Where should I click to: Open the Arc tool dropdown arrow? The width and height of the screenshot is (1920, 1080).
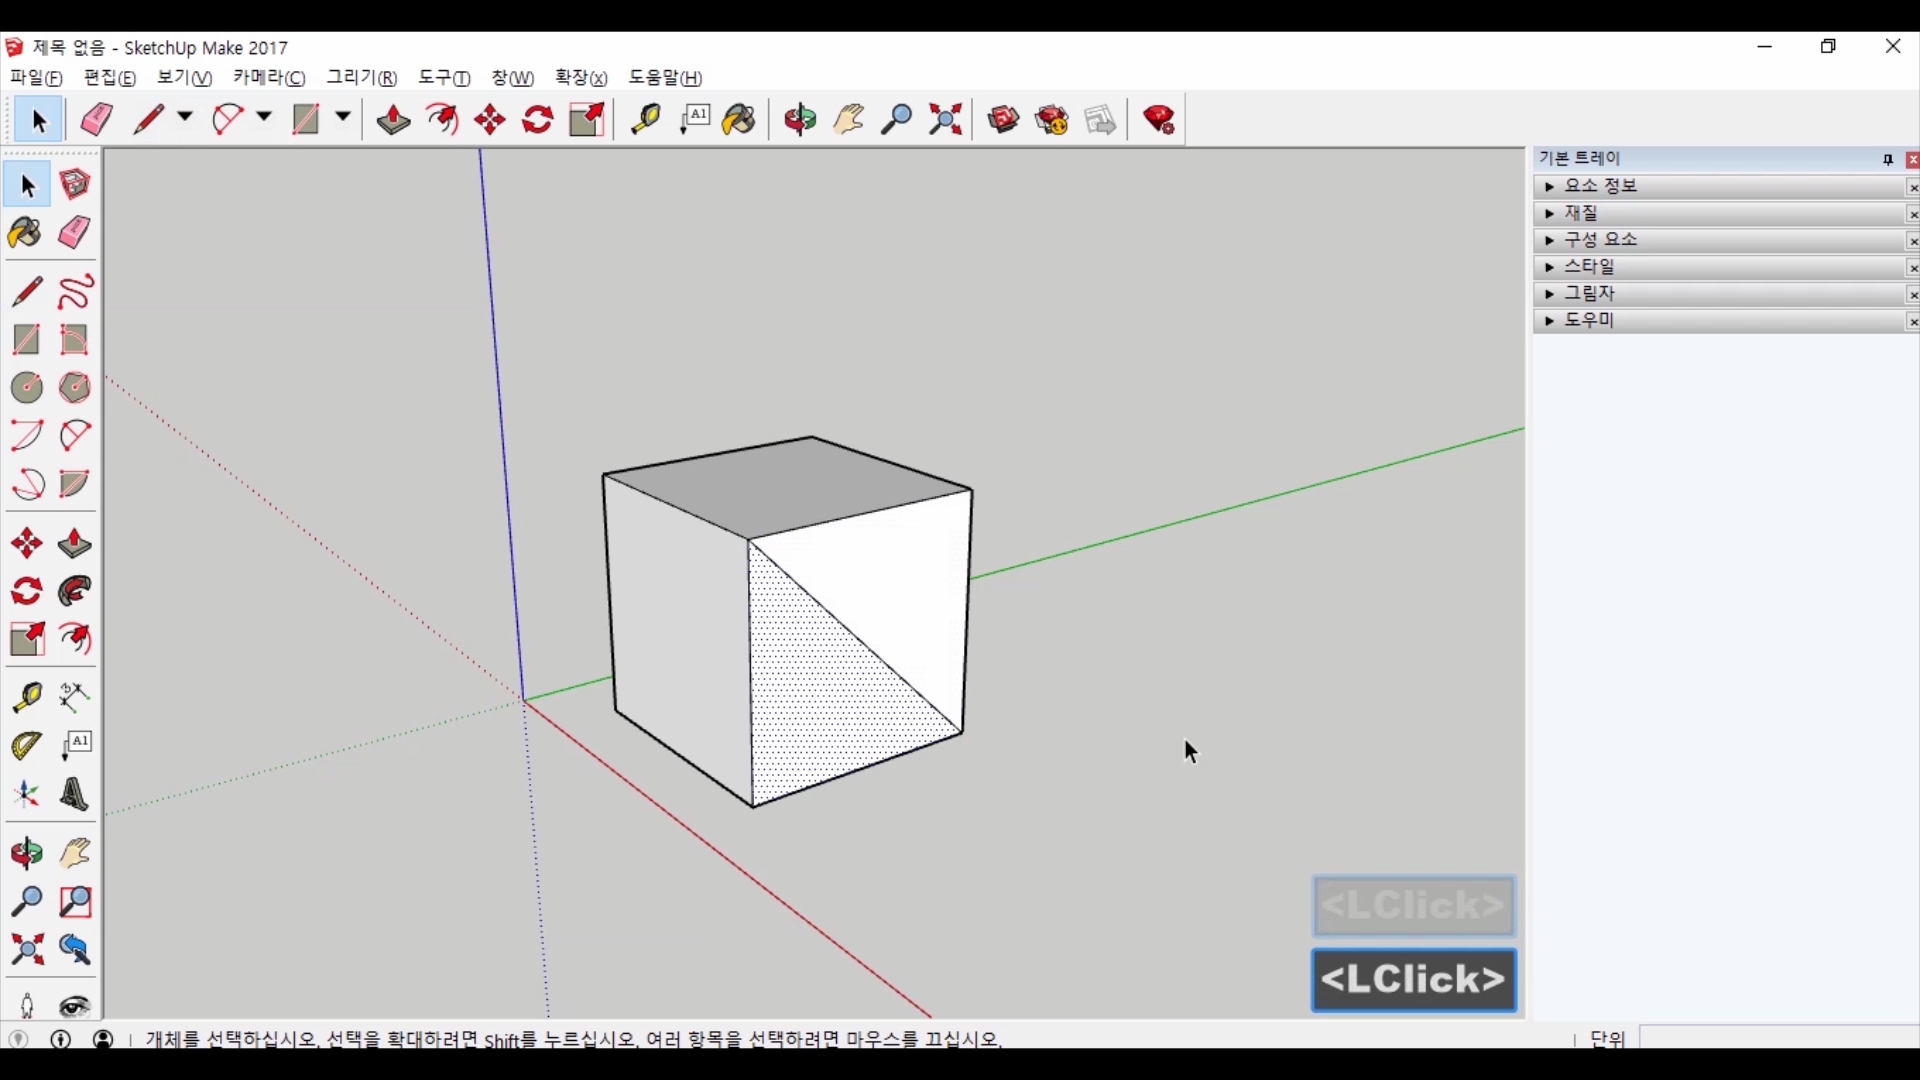tap(264, 118)
